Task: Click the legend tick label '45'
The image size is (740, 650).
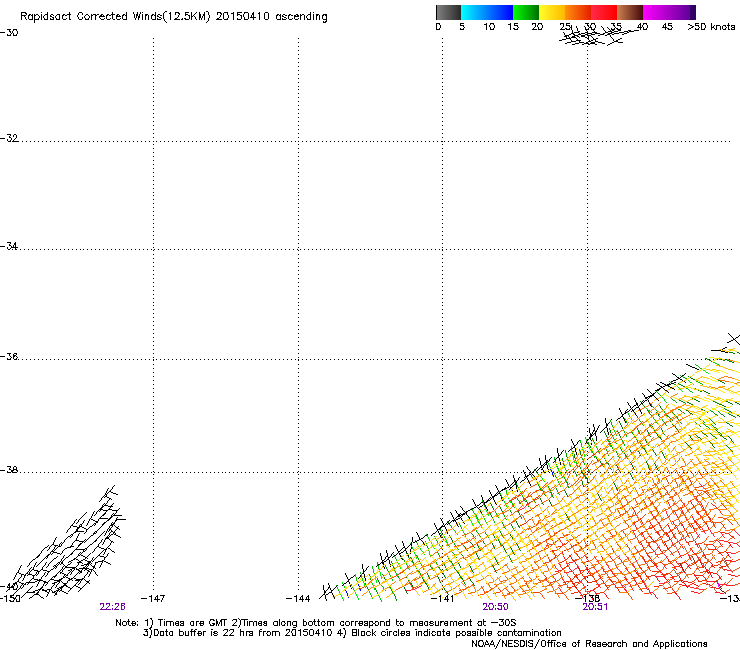Action: (667, 27)
